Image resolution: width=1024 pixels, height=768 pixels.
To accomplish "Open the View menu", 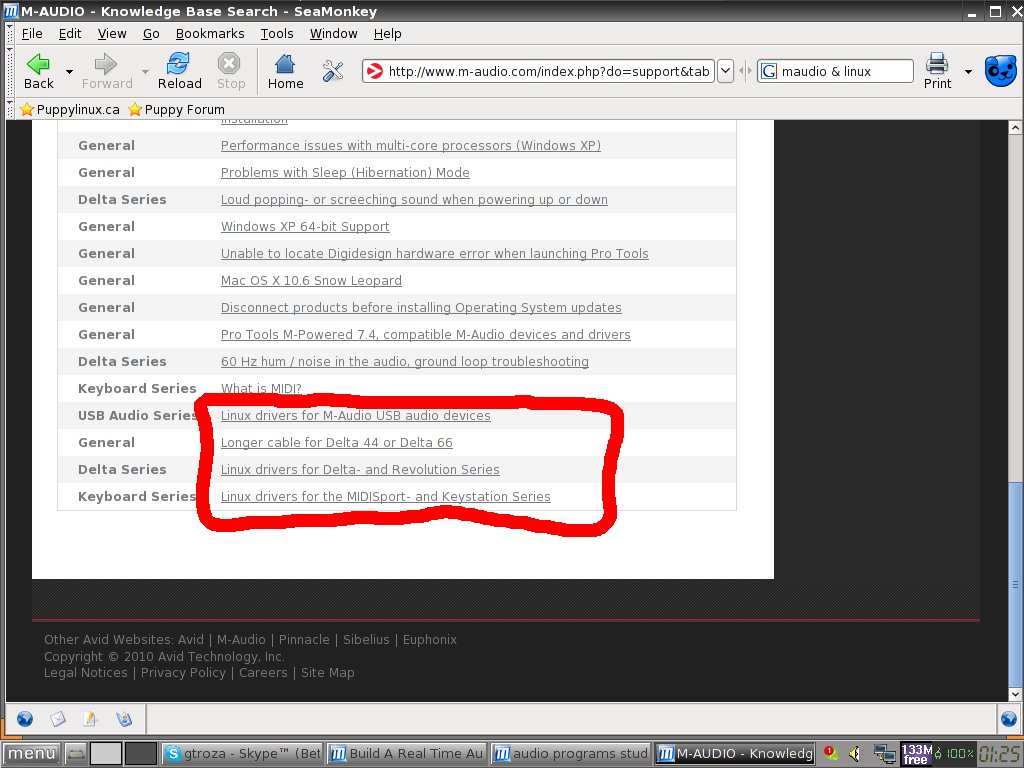I will 112,33.
